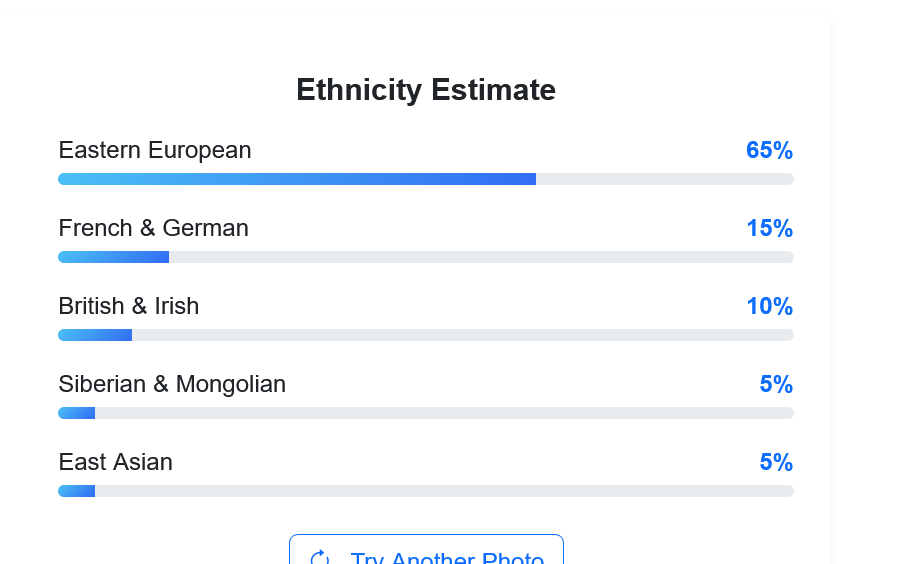Click the filled part of Eastern European bar
The image size is (913, 564).
coord(297,179)
